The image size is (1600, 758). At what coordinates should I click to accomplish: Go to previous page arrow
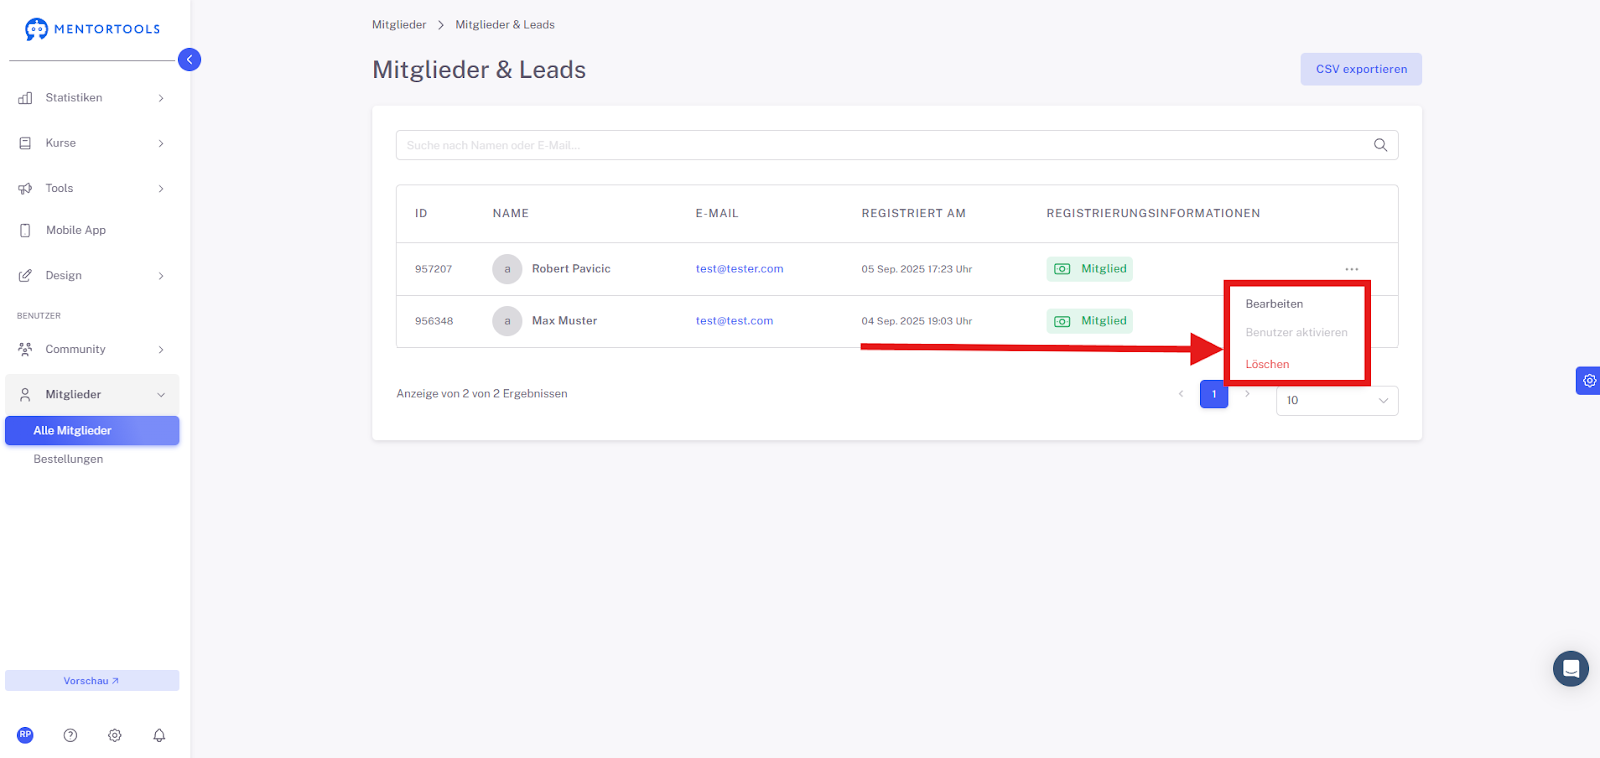coord(1181,394)
